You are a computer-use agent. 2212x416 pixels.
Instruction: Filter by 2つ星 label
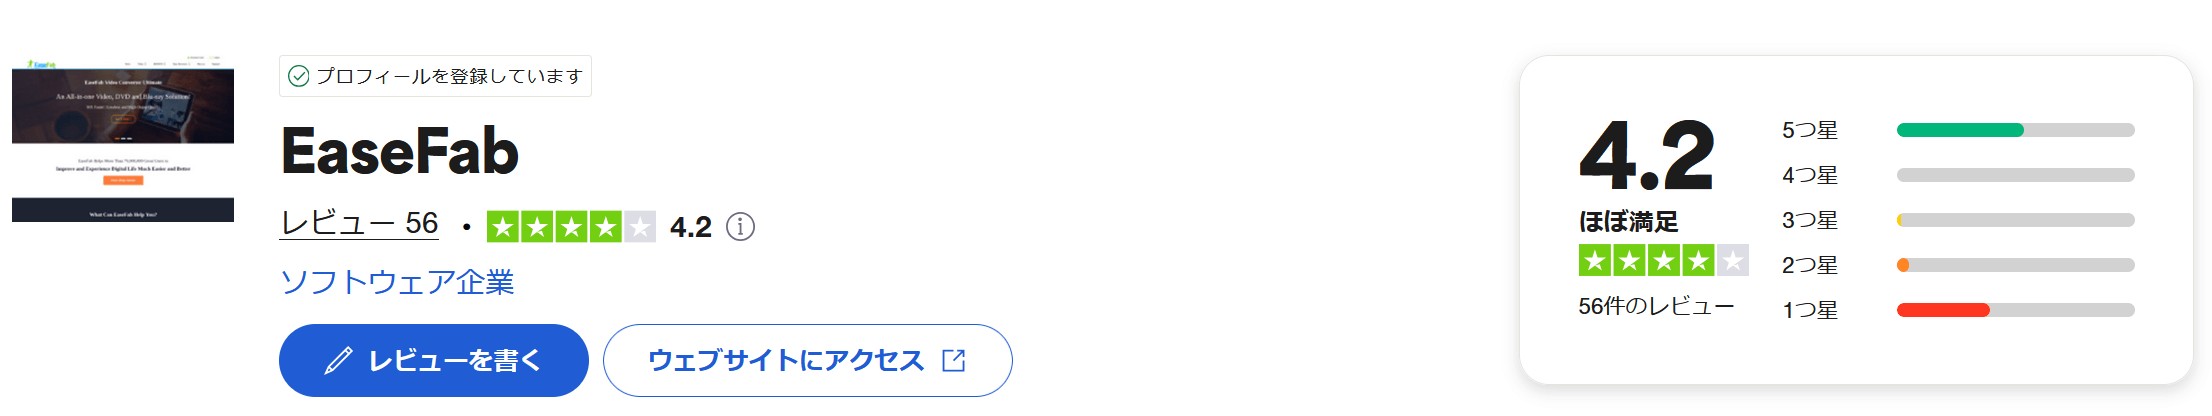[x=1810, y=265]
